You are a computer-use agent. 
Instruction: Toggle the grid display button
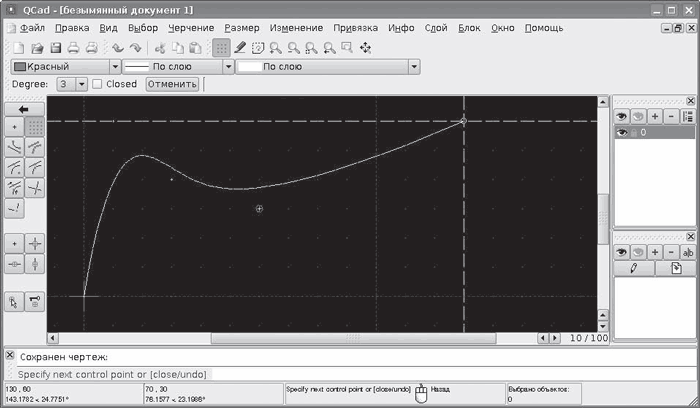point(222,47)
